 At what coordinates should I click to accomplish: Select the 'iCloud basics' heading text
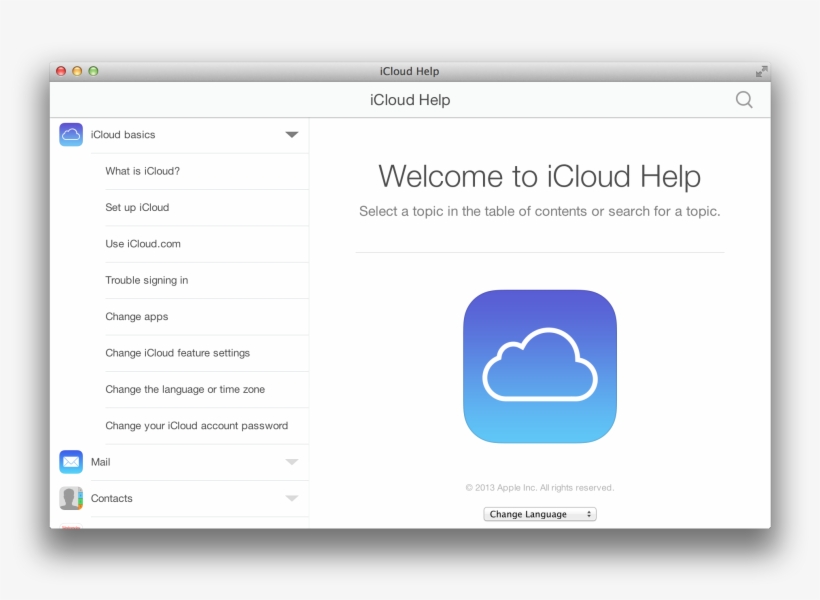pos(123,134)
